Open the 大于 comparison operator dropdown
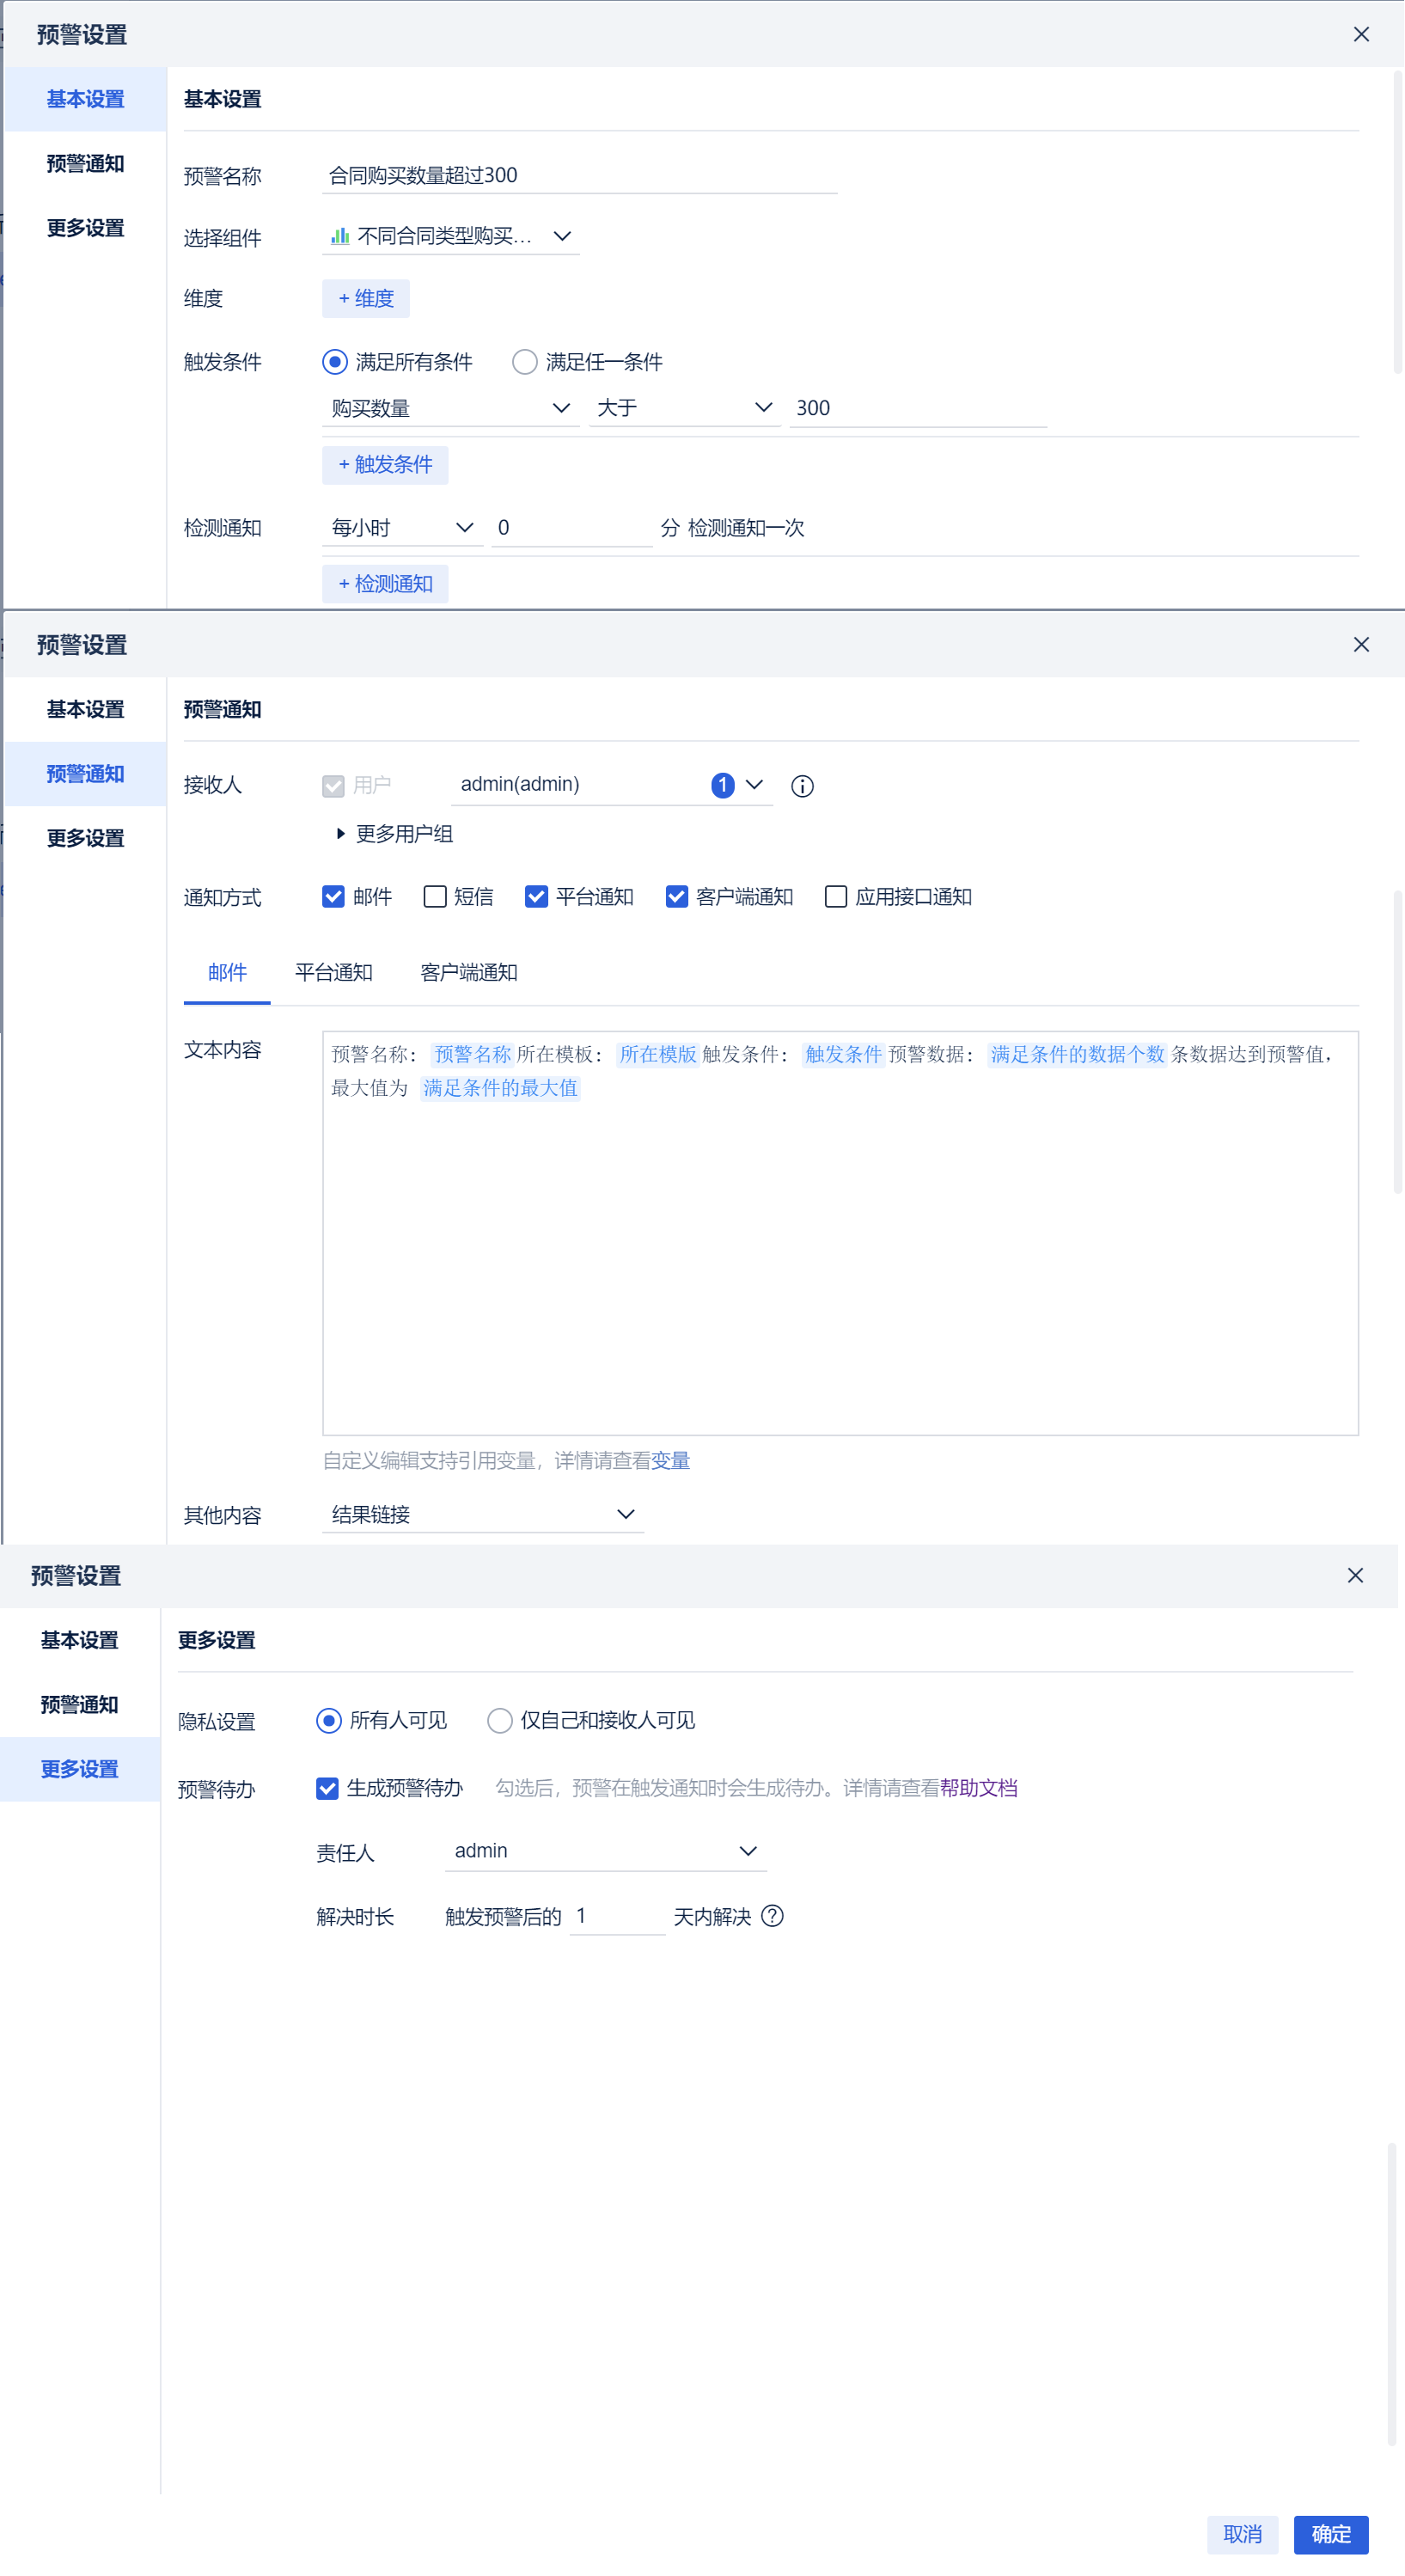Screen dimensions: 1405x2576 685,408
